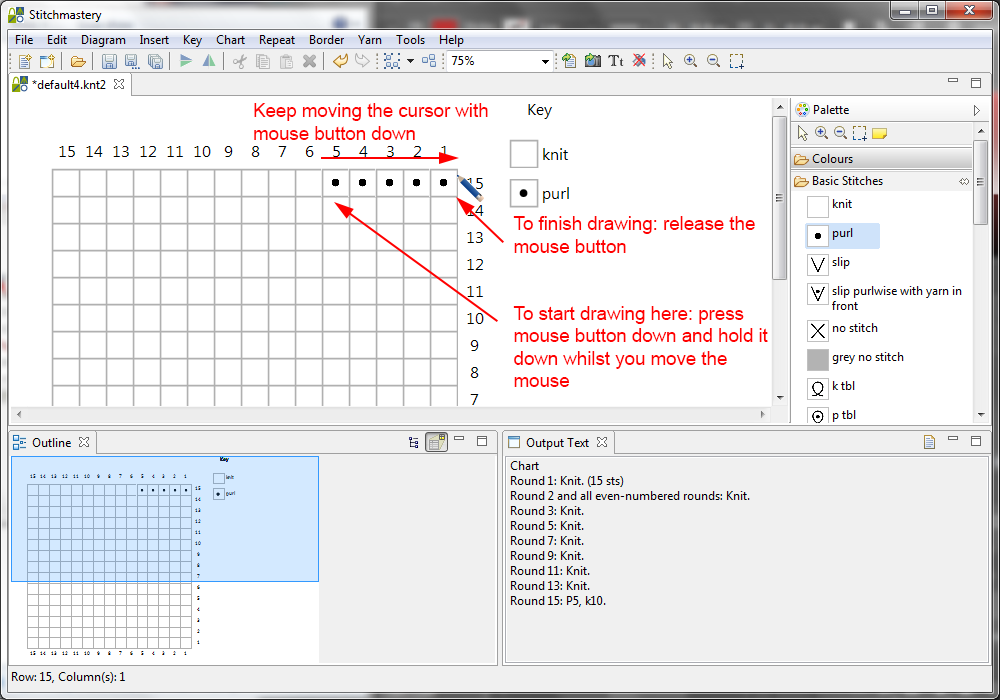Image resolution: width=1000 pixels, height=700 pixels.
Task: Click the select-all dashed squares icon
Action: click(392, 61)
